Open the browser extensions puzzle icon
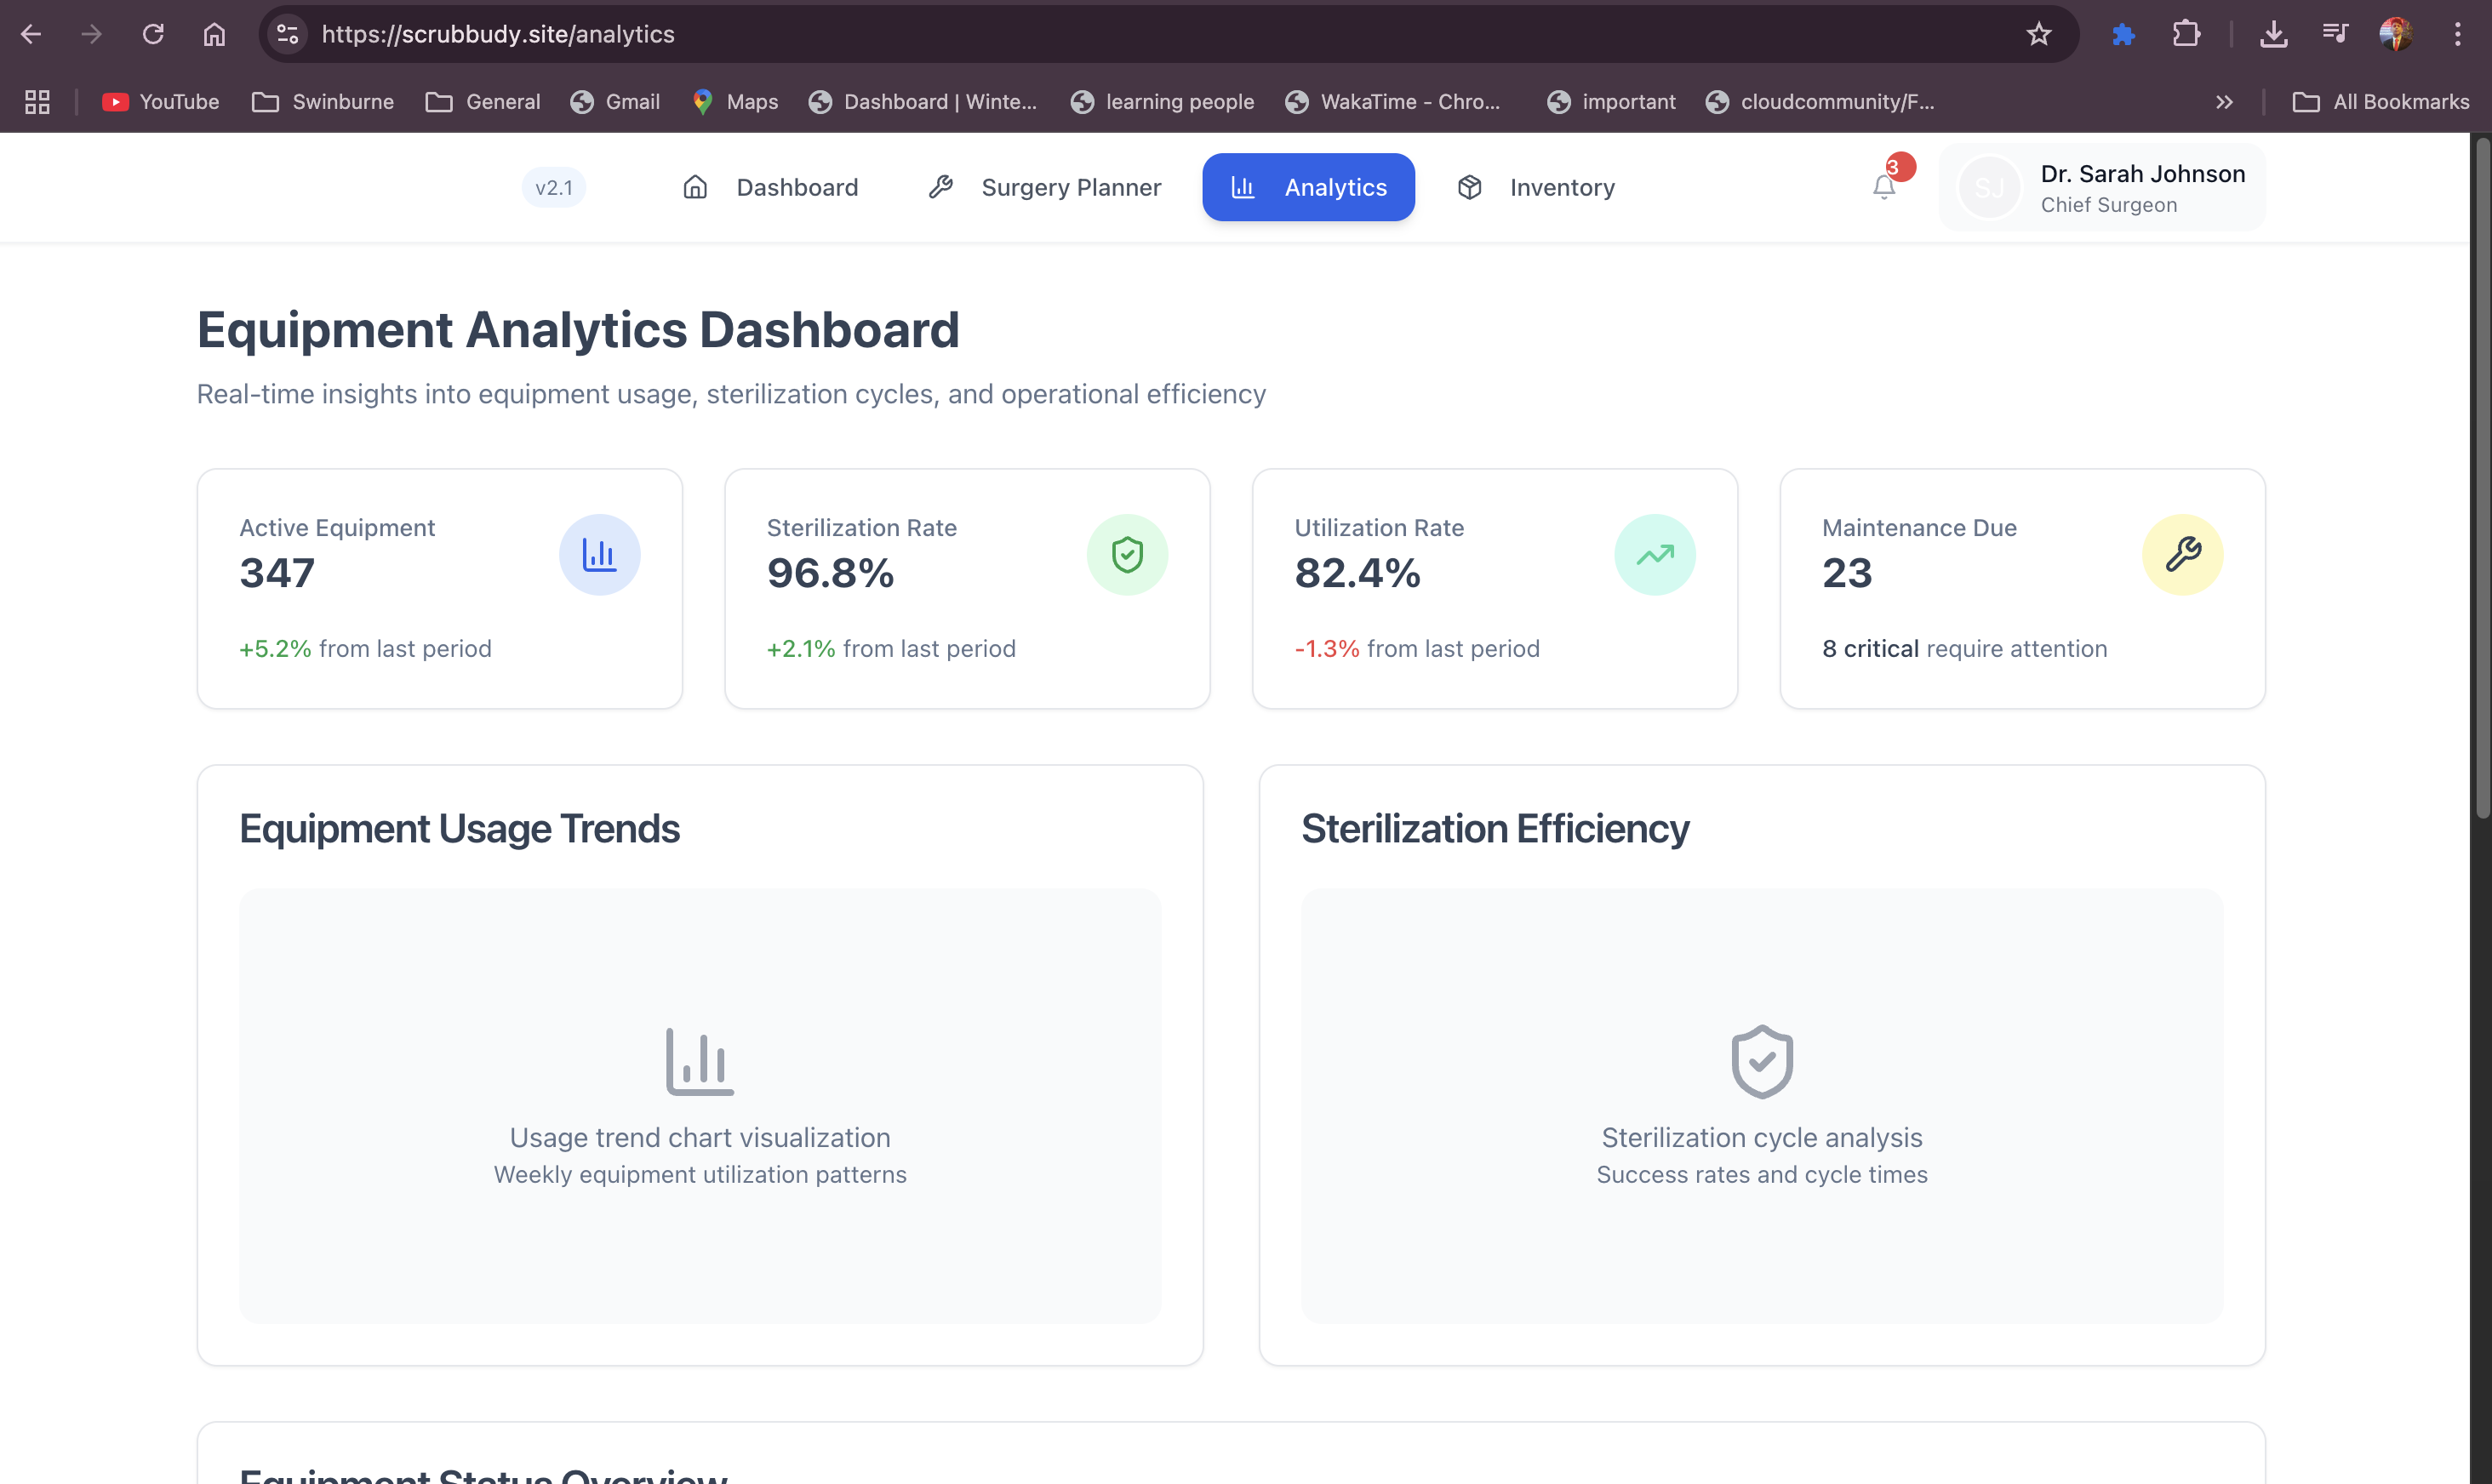This screenshot has height=1484, width=2492. tap(2186, 34)
